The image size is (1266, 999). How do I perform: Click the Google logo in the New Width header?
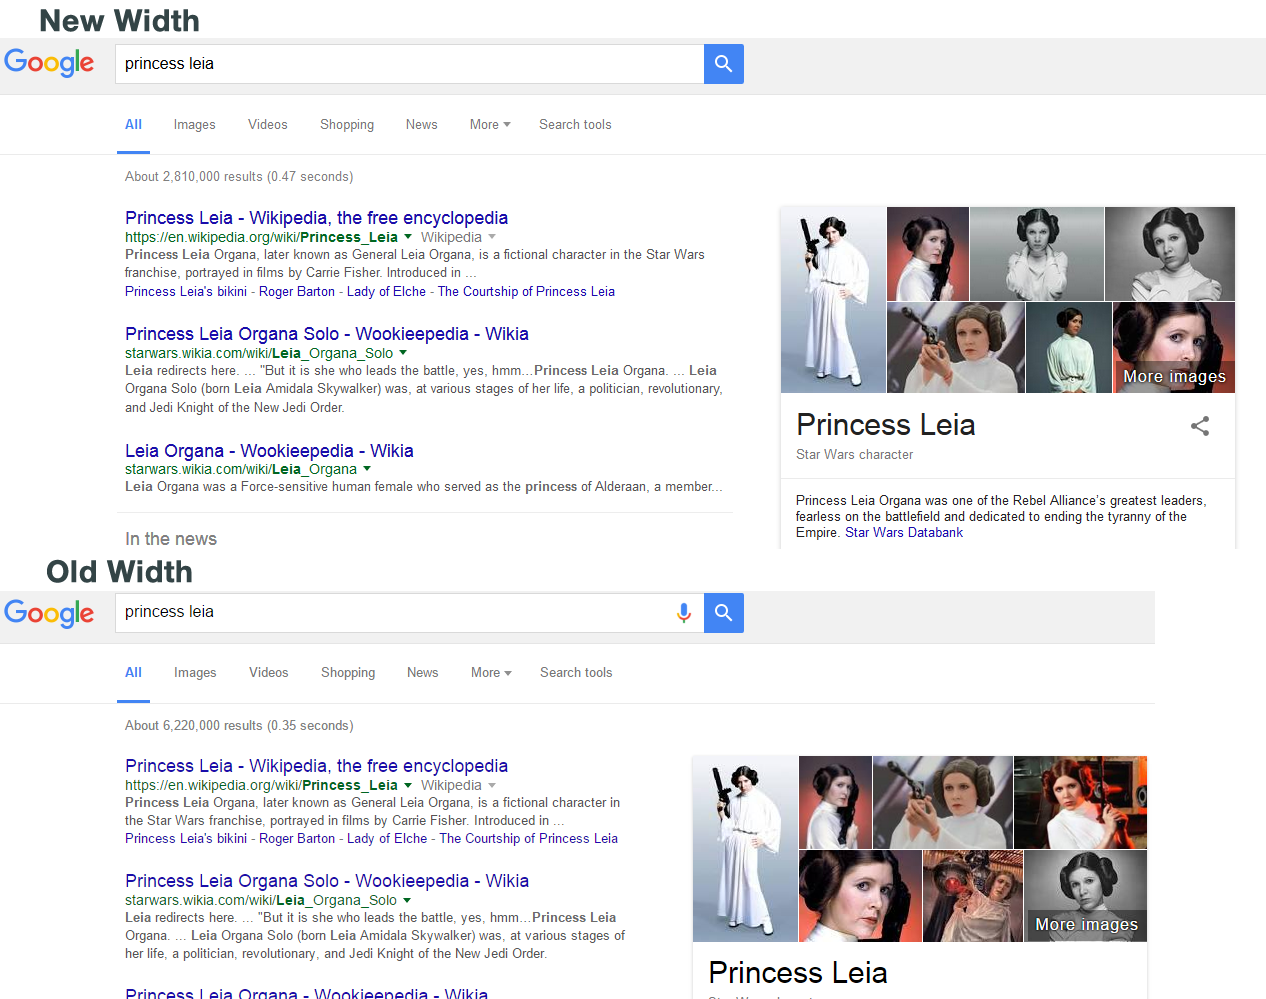click(x=49, y=63)
